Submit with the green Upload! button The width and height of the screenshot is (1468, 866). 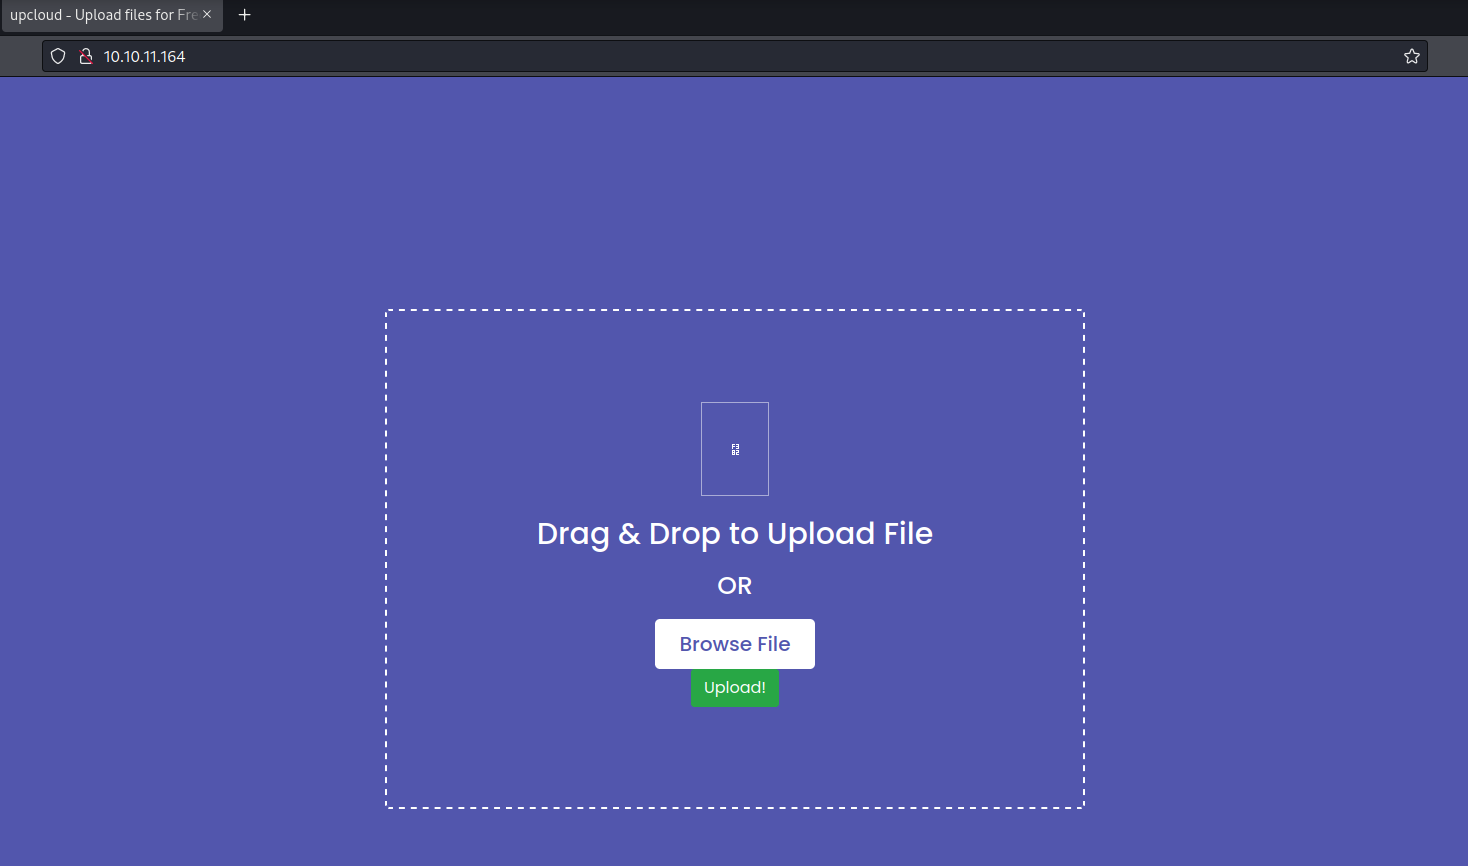coord(735,688)
